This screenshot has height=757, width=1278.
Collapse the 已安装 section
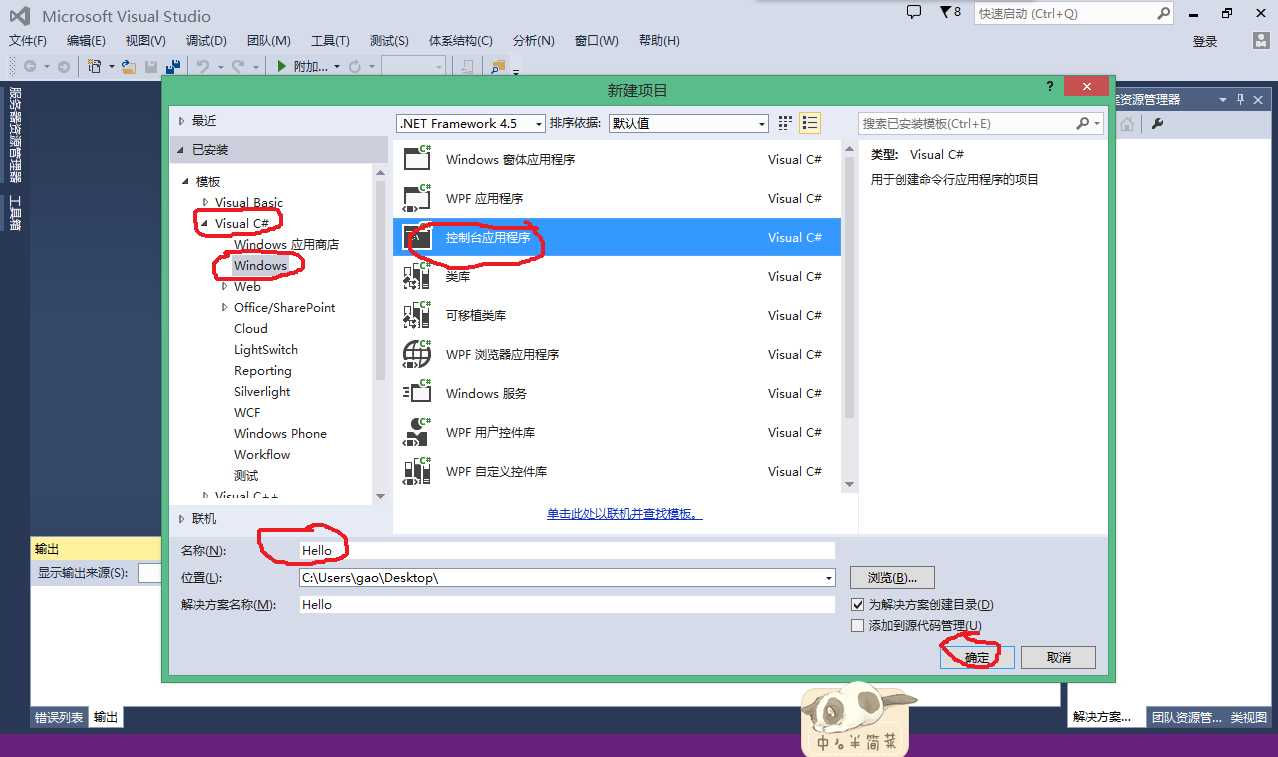point(181,149)
